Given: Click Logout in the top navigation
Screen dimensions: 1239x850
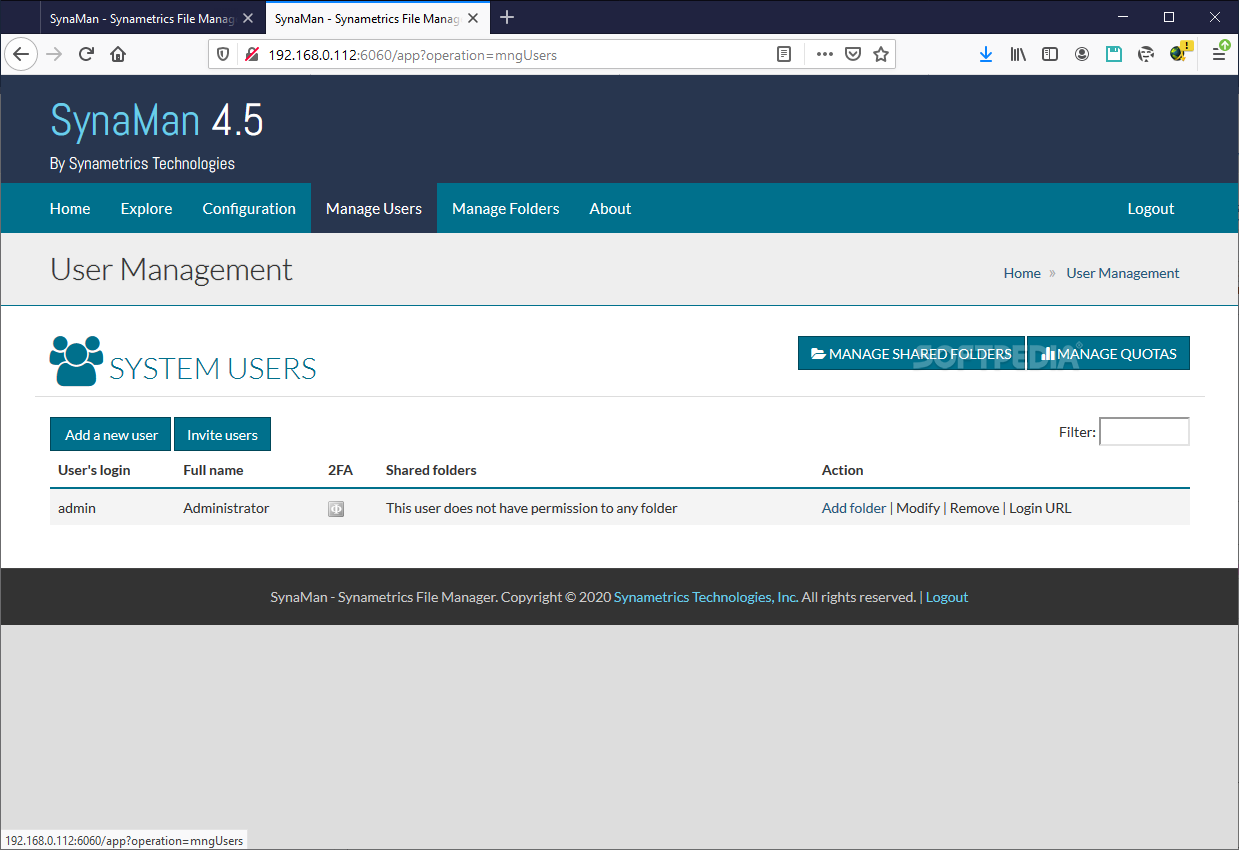Looking at the screenshot, I should (x=1151, y=208).
